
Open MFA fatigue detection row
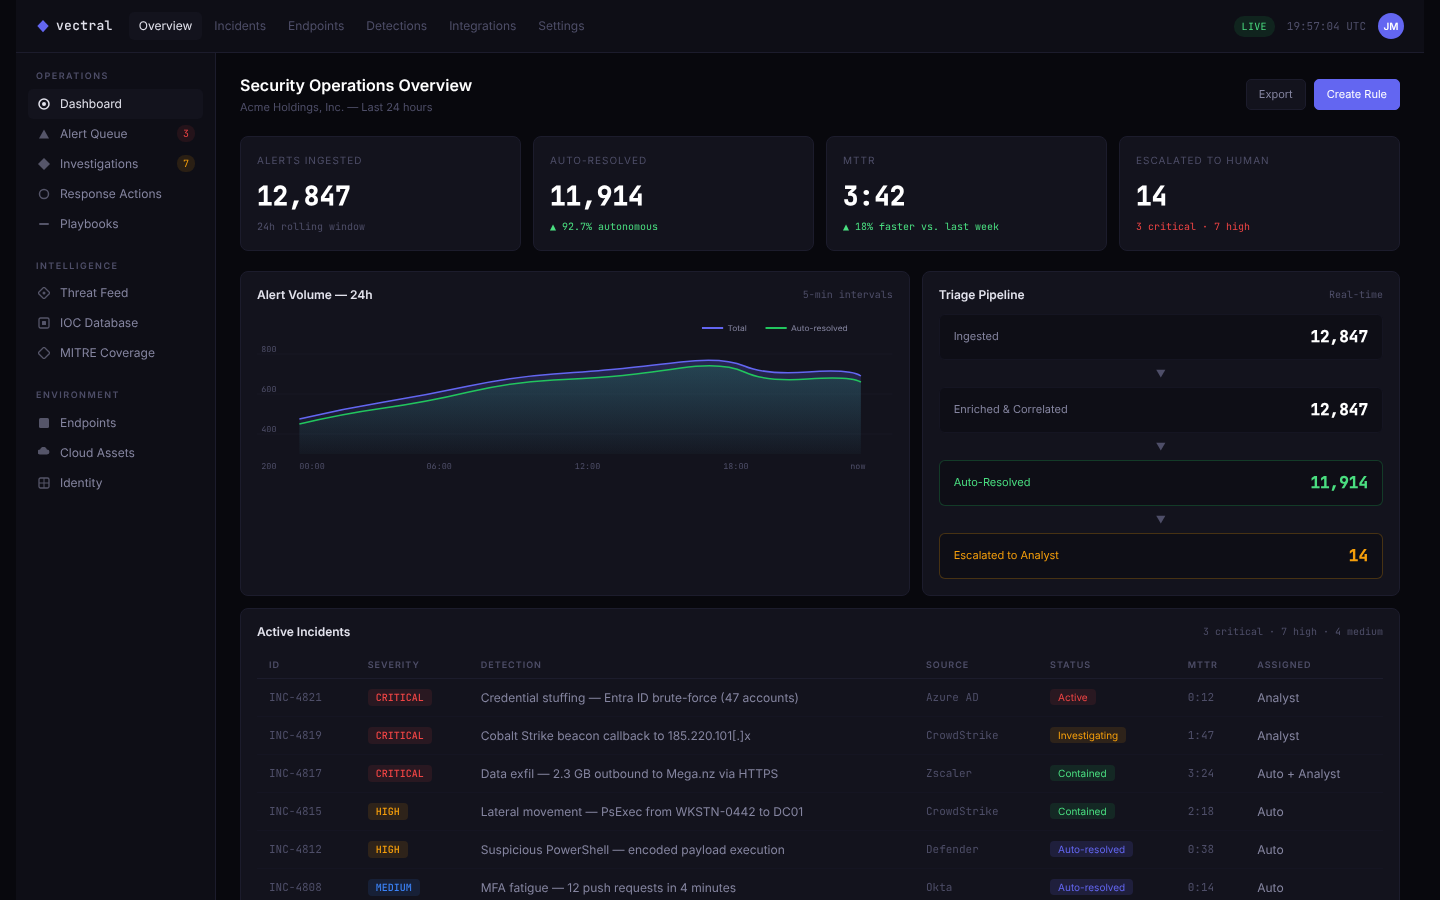820,888
